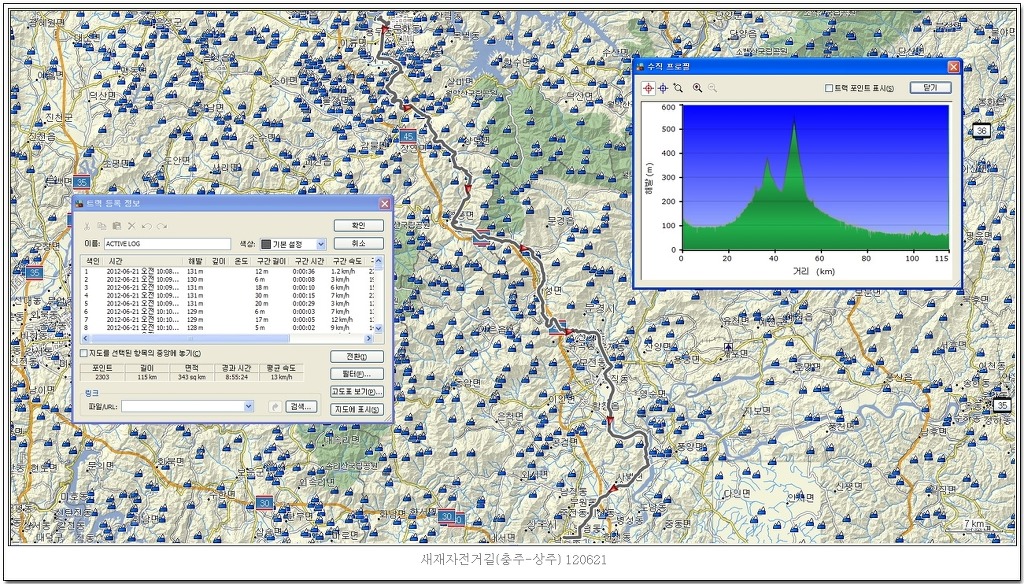Viewport: 1024px width, 584px height.
Task: Select track row 8 with elevation 128 m
Action: coord(227,327)
